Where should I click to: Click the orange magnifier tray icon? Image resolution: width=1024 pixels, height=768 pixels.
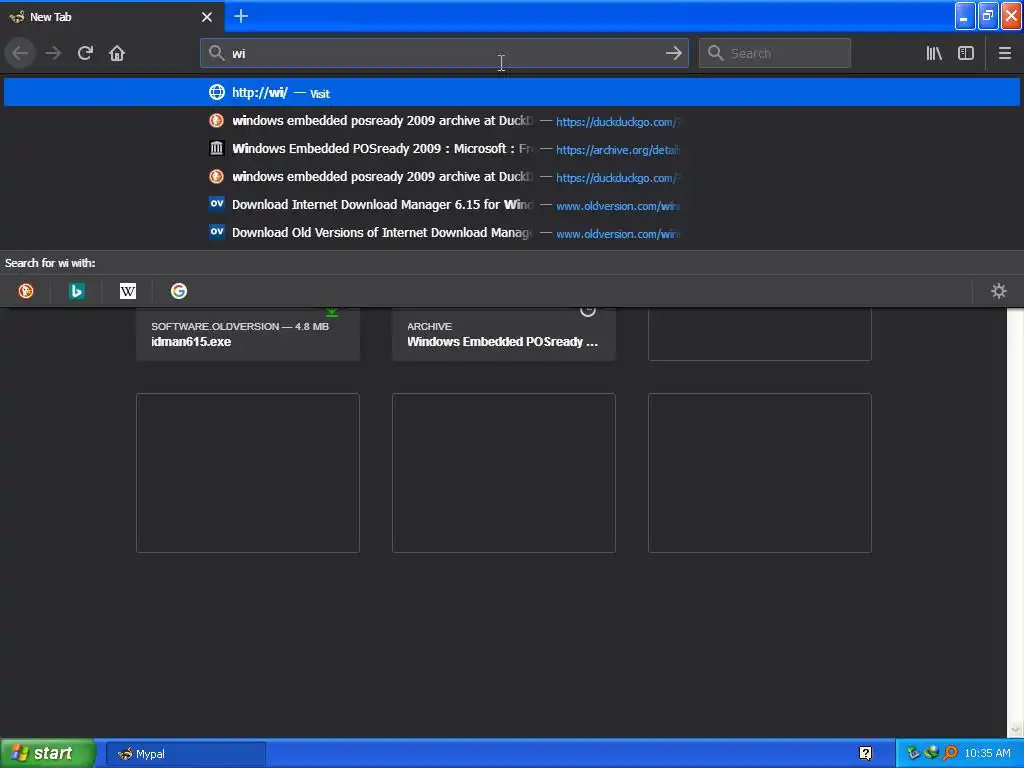pyautogui.click(x=950, y=753)
